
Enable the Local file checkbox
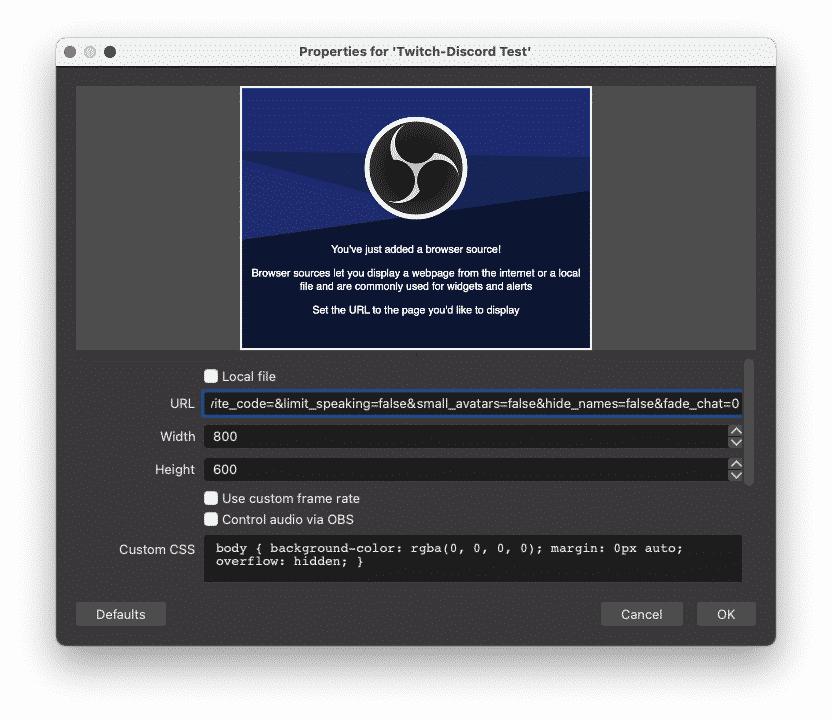(211, 375)
